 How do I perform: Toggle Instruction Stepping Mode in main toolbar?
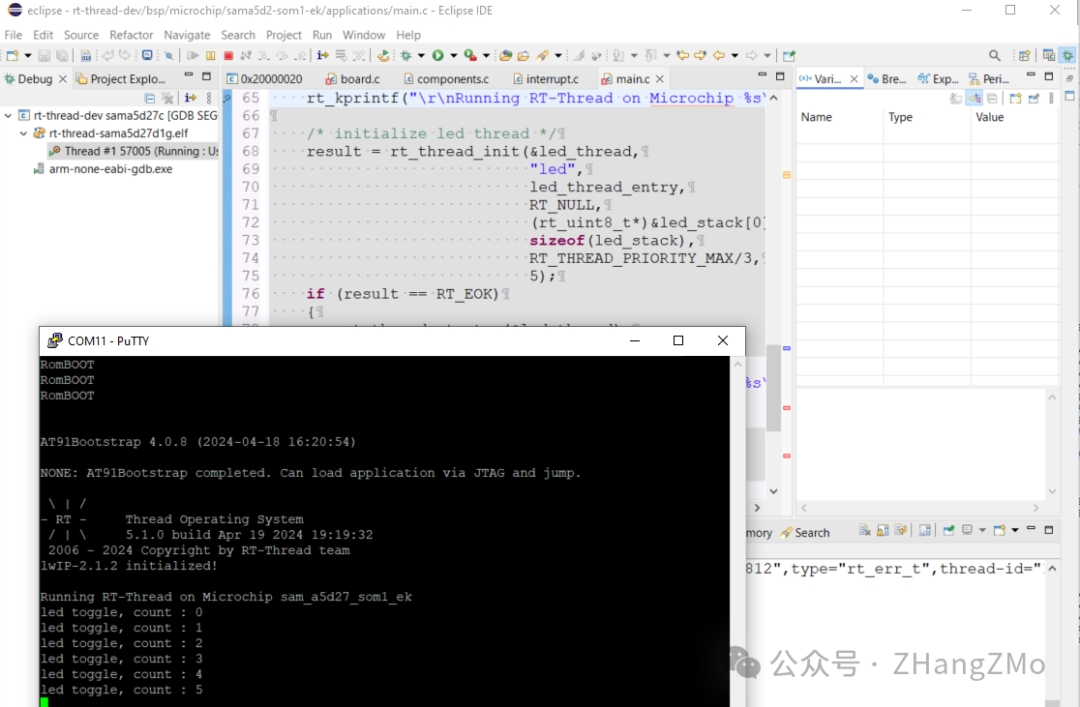tap(322, 55)
